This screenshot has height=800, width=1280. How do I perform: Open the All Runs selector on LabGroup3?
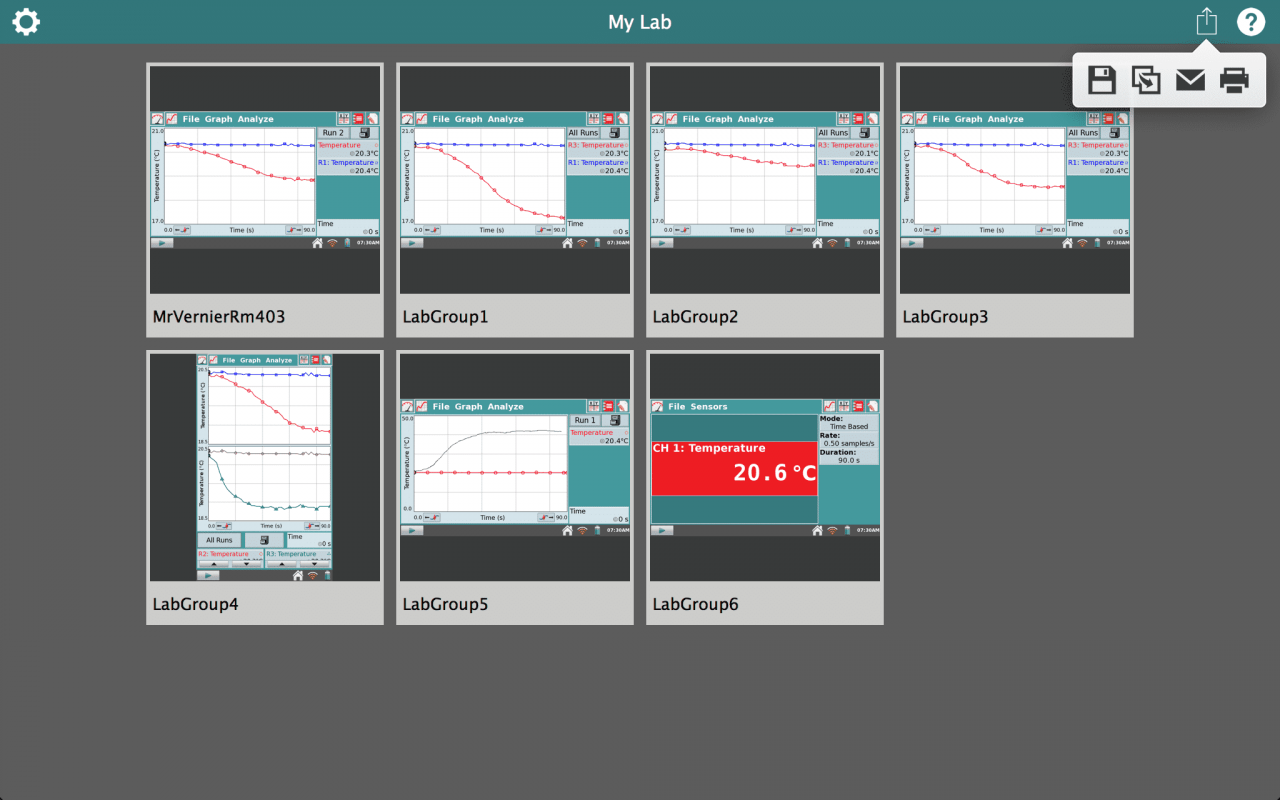click(x=1083, y=132)
